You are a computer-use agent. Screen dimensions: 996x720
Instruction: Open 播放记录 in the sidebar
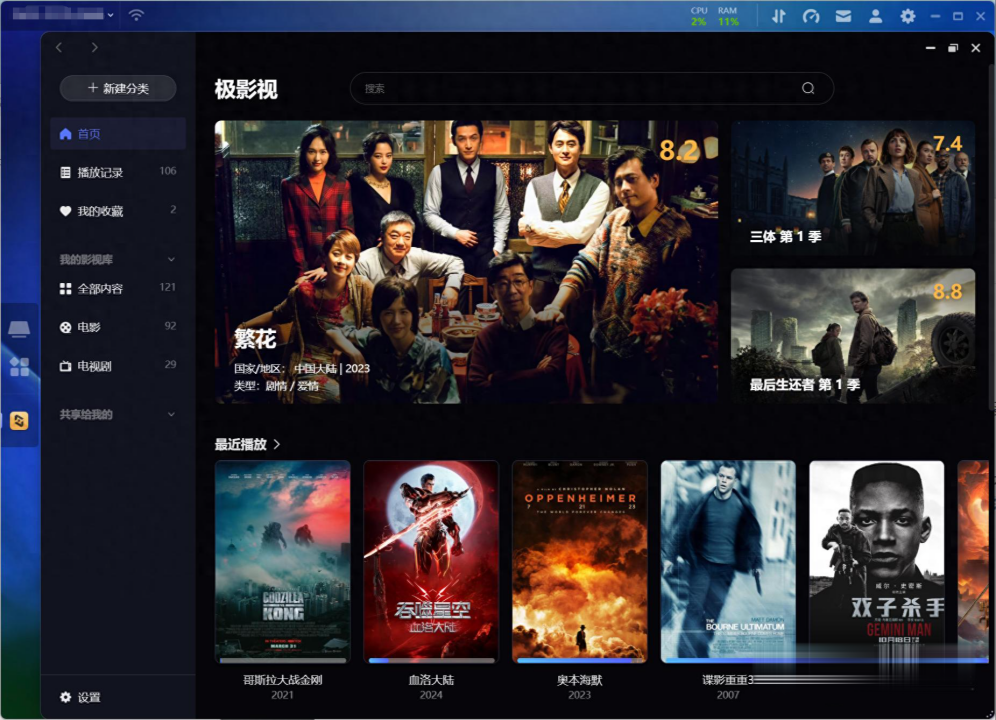118,172
